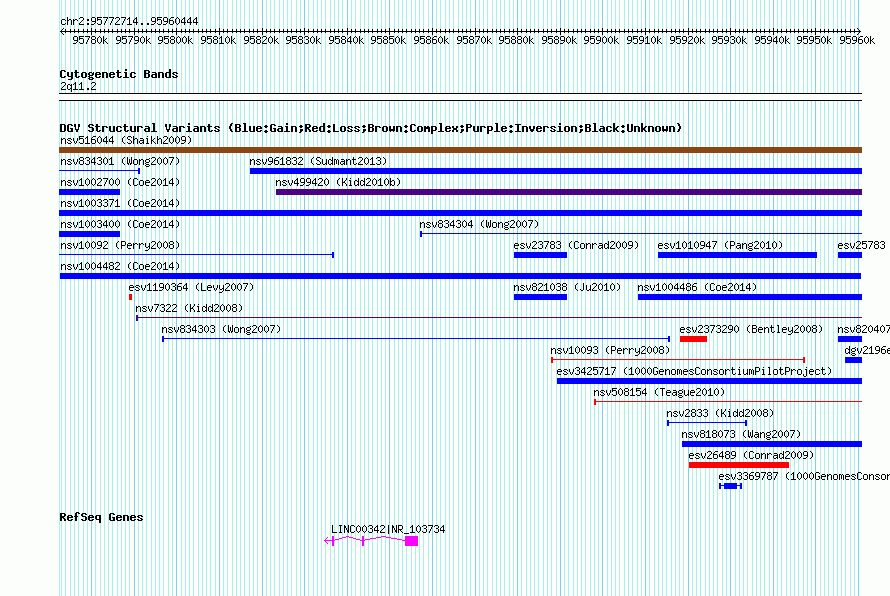890x596 pixels.
Task: Open the nsv1004482 (Coe2014) variant label
Action: (120, 266)
